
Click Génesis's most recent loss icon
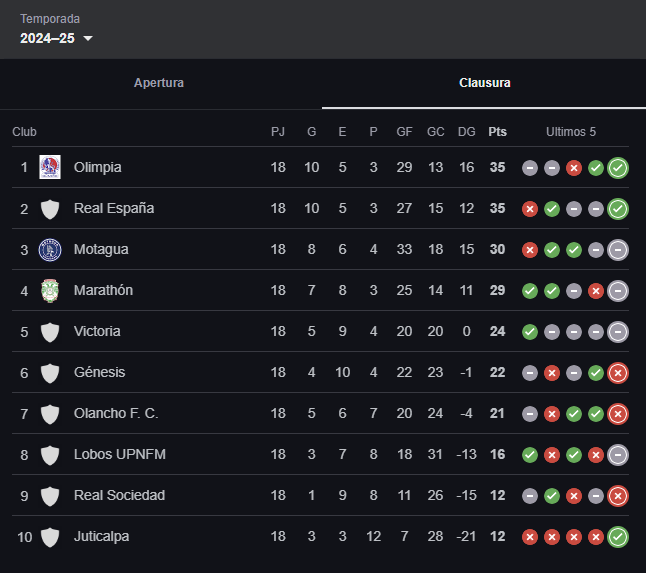point(618,372)
